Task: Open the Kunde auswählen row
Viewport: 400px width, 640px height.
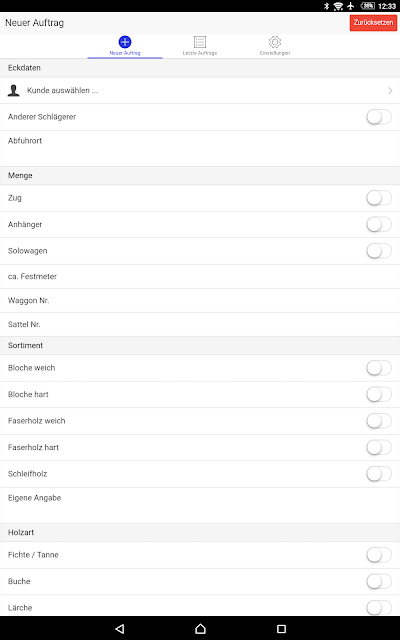Action: click(200, 91)
